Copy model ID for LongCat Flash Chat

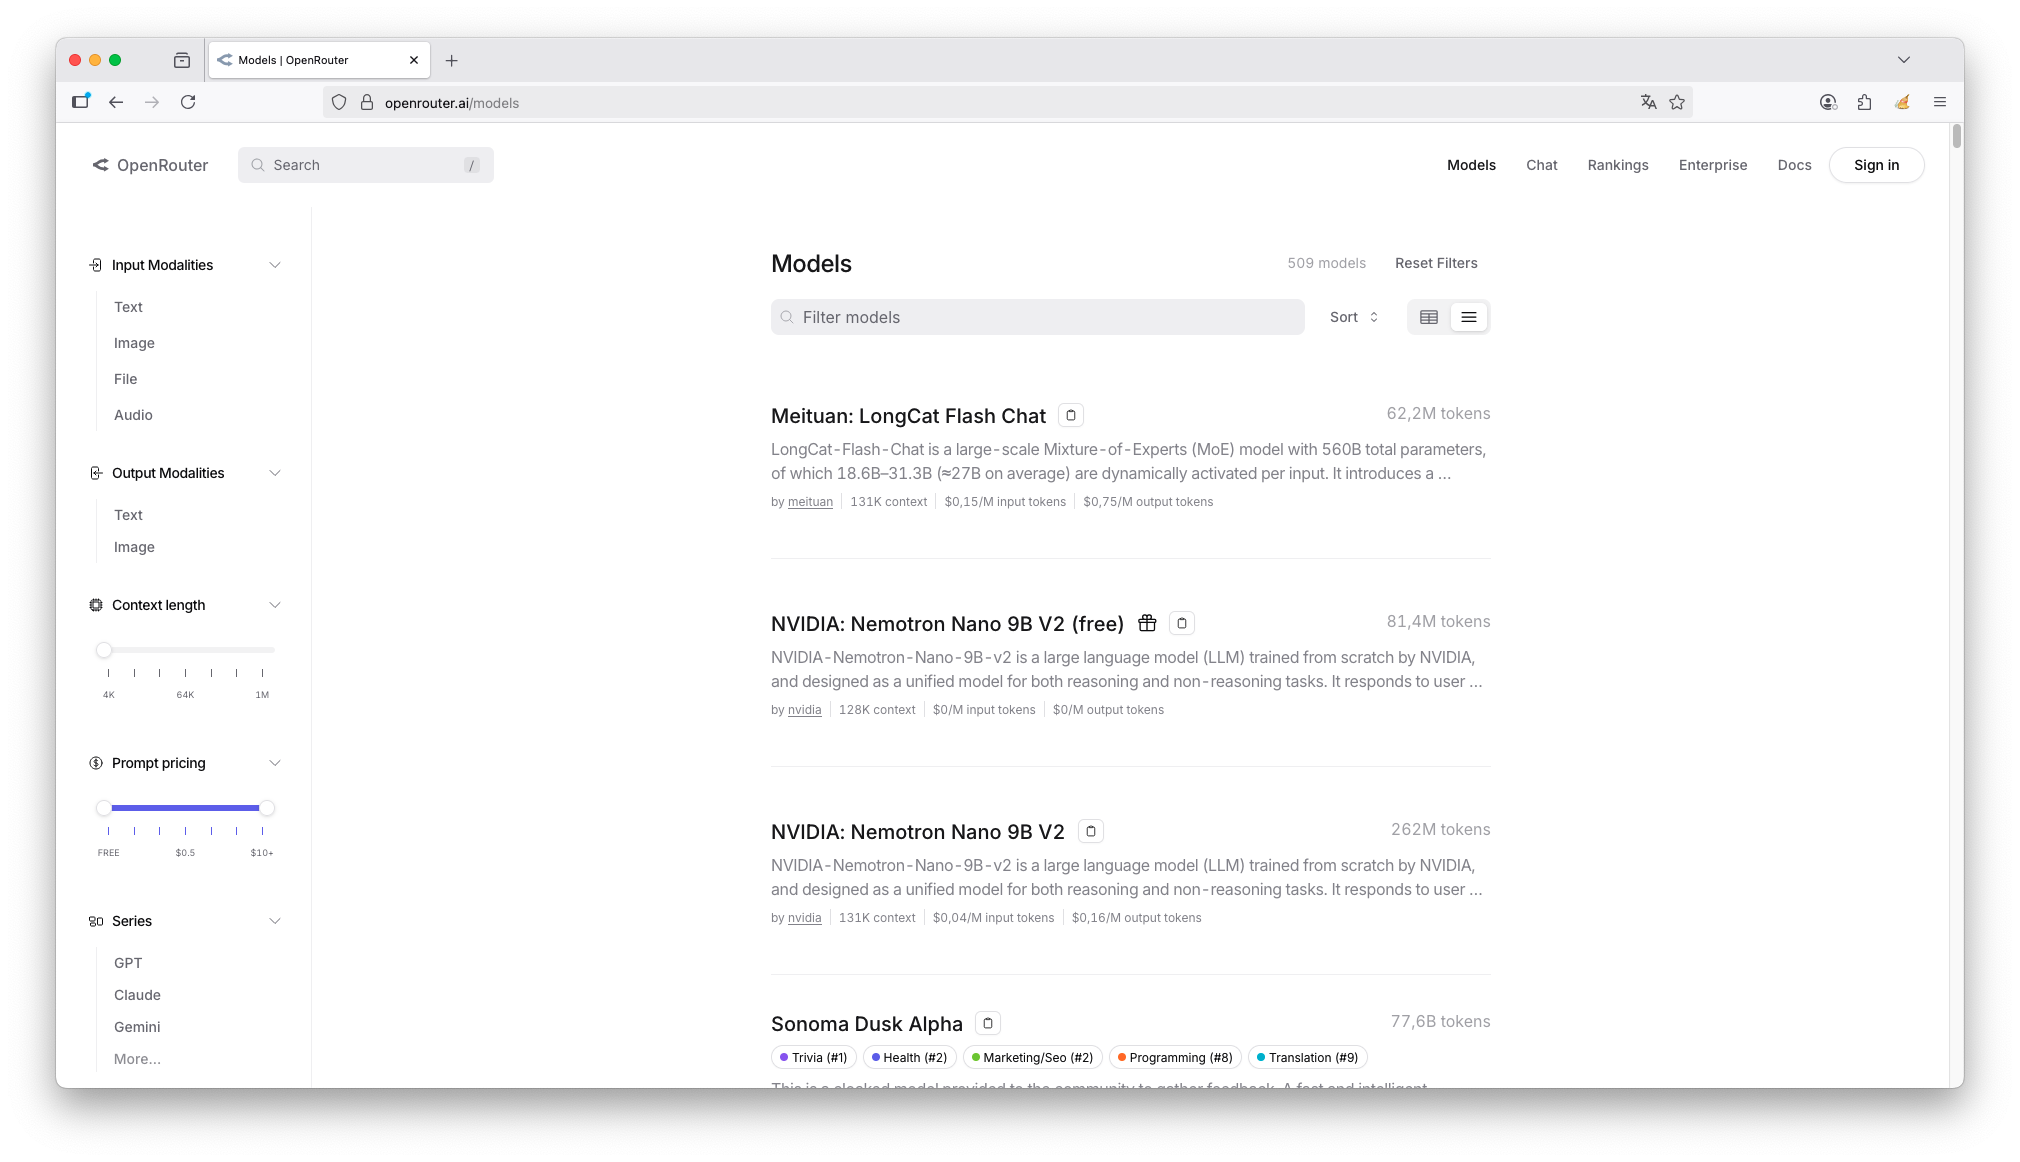point(1071,415)
